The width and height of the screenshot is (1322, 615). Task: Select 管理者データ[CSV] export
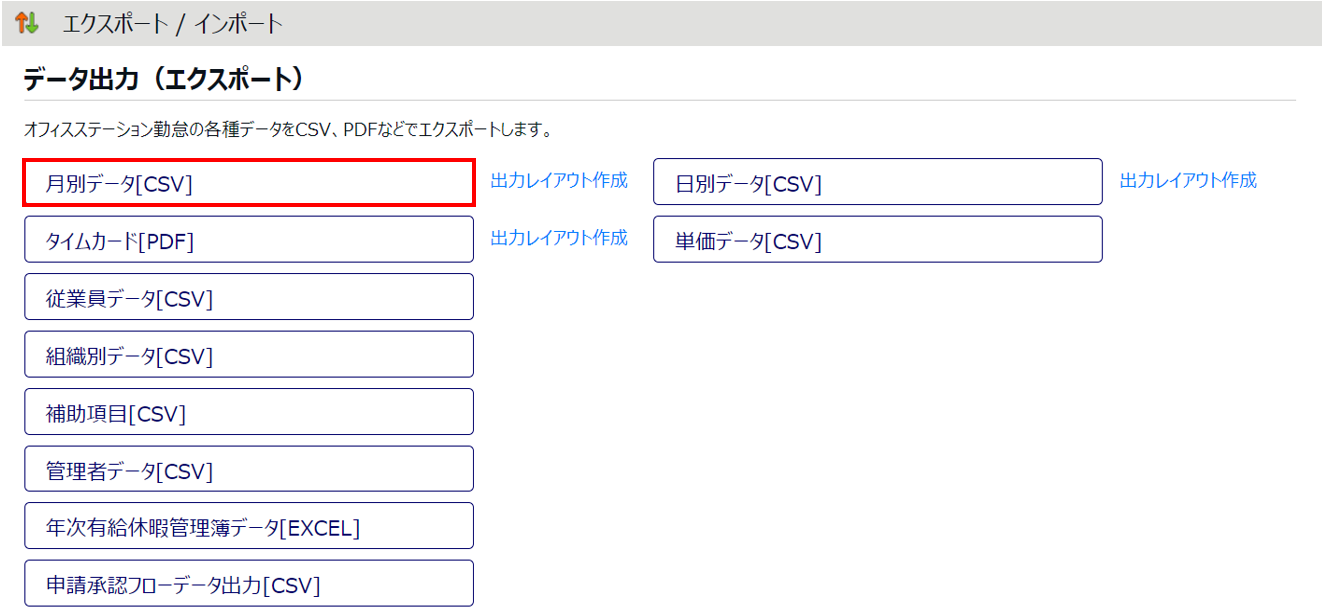pyautogui.click(x=249, y=470)
